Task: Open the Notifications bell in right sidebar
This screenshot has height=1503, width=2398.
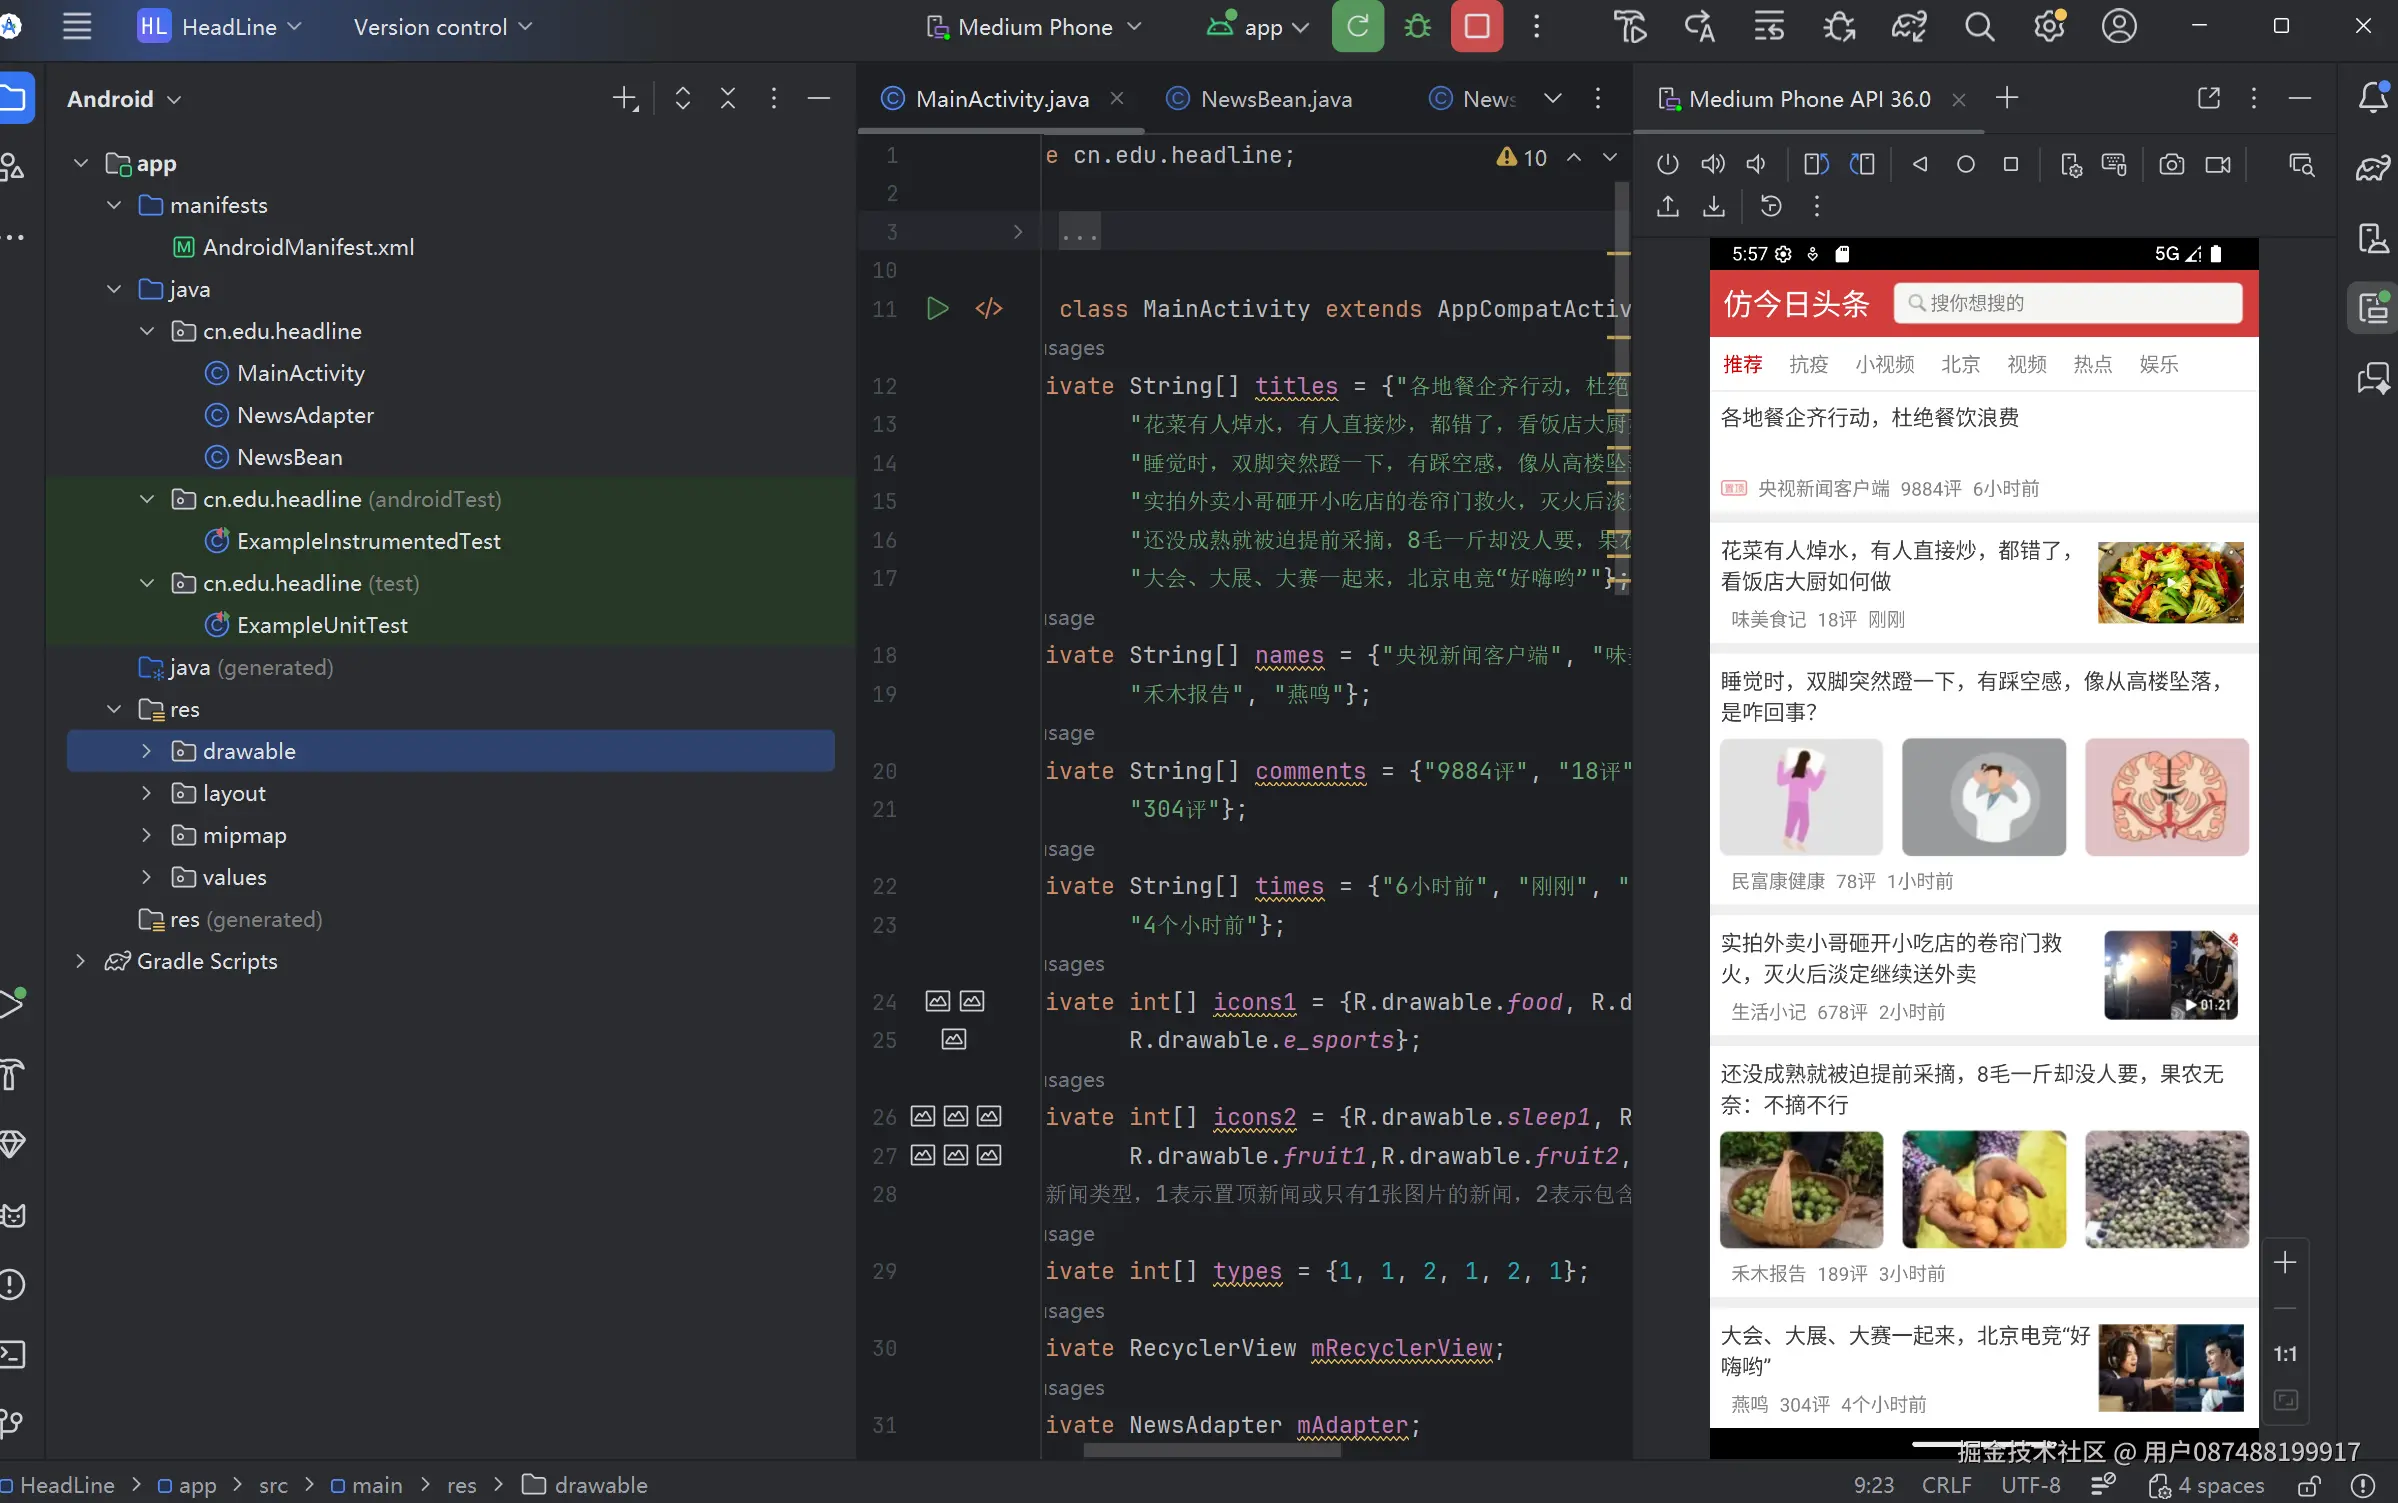Action: coord(2372,98)
